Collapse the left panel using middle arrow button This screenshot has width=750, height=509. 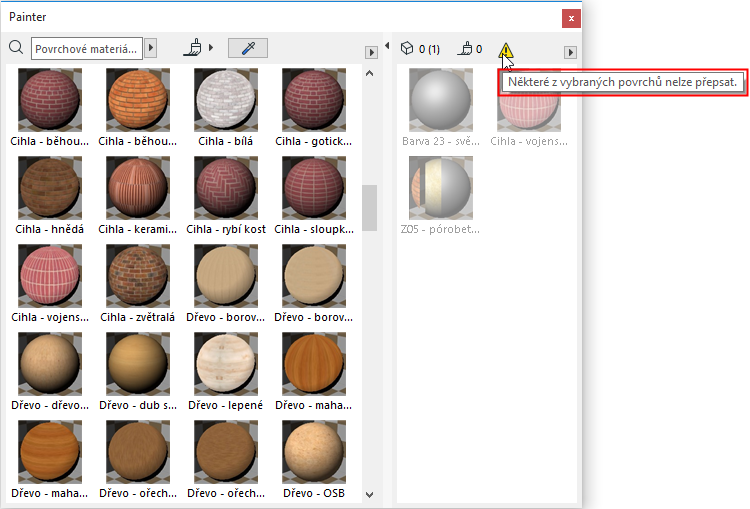pos(371,50)
